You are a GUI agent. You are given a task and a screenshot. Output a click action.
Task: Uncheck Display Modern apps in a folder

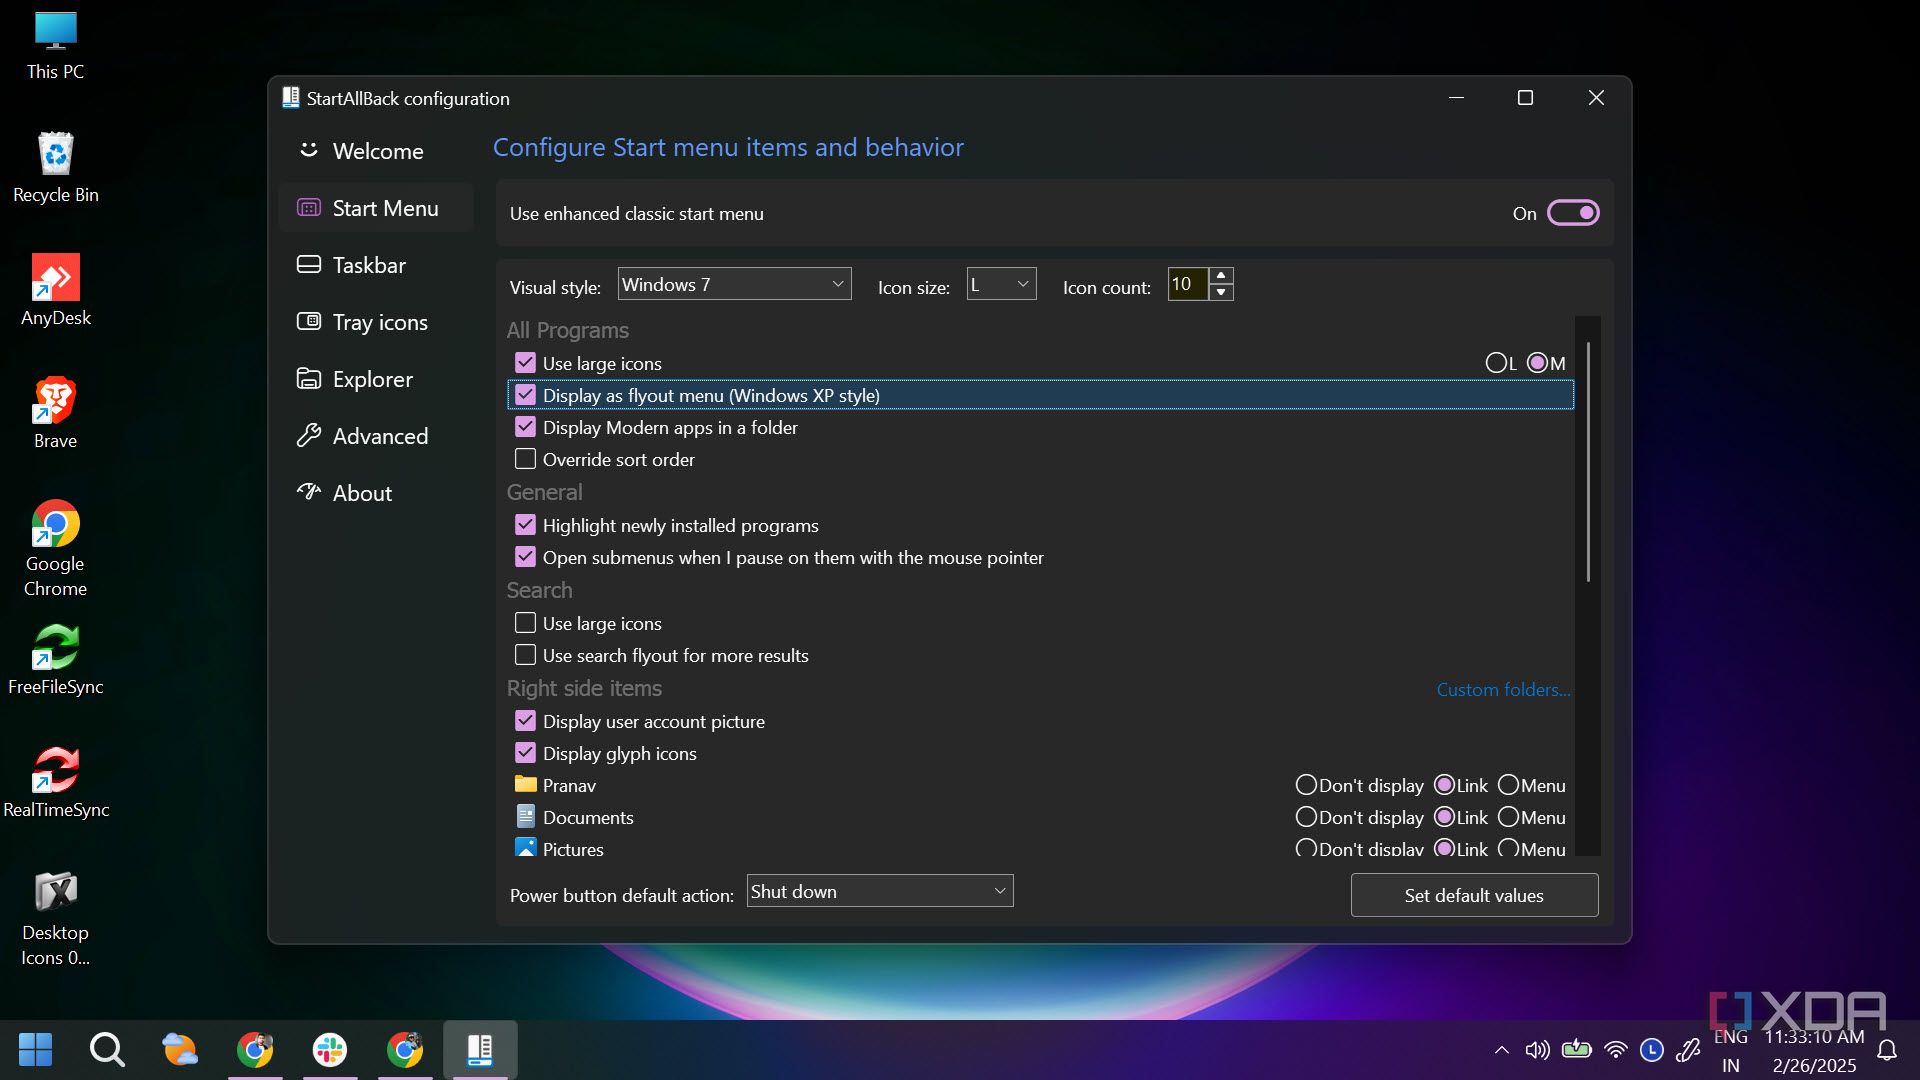[x=525, y=426]
